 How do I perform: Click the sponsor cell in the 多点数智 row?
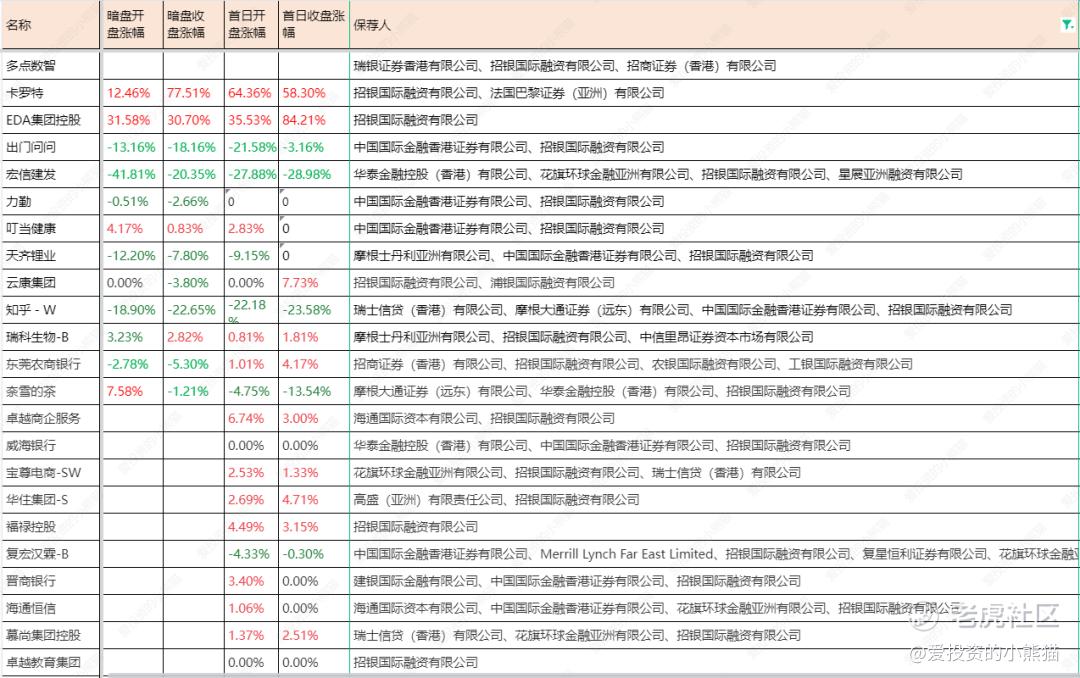click(x=714, y=65)
